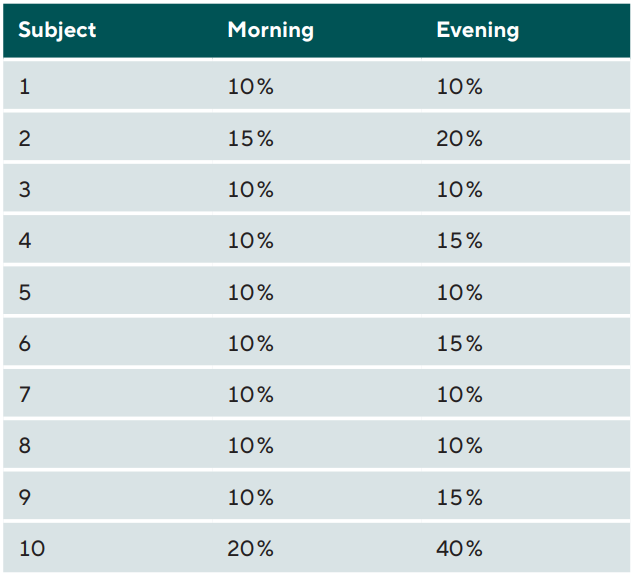The width and height of the screenshot is (635, 578).
Task: Click Subject 7 row number cell
Action: tap(108, 393)
